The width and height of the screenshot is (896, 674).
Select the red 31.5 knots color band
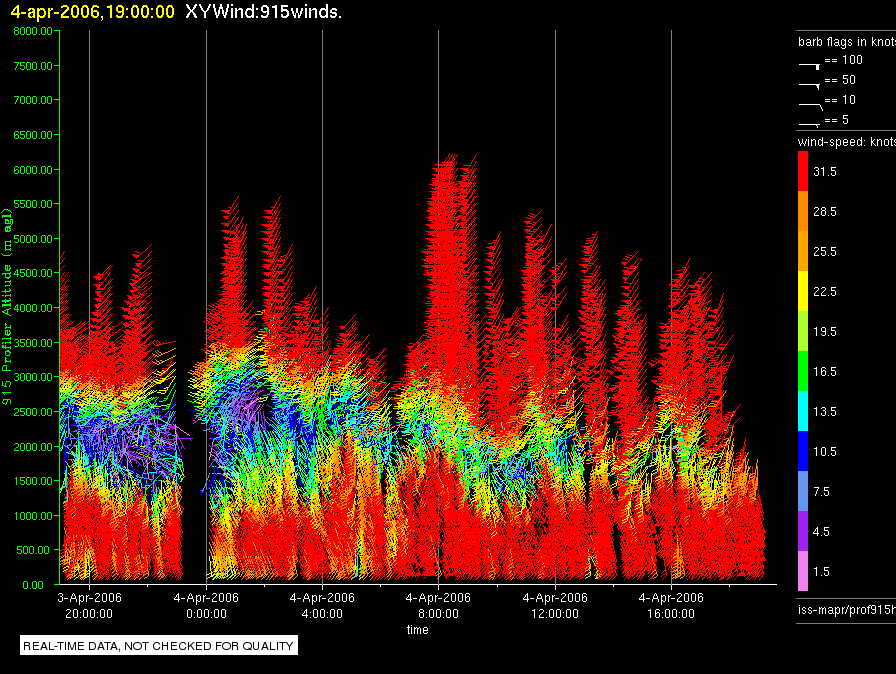point(803,171)
